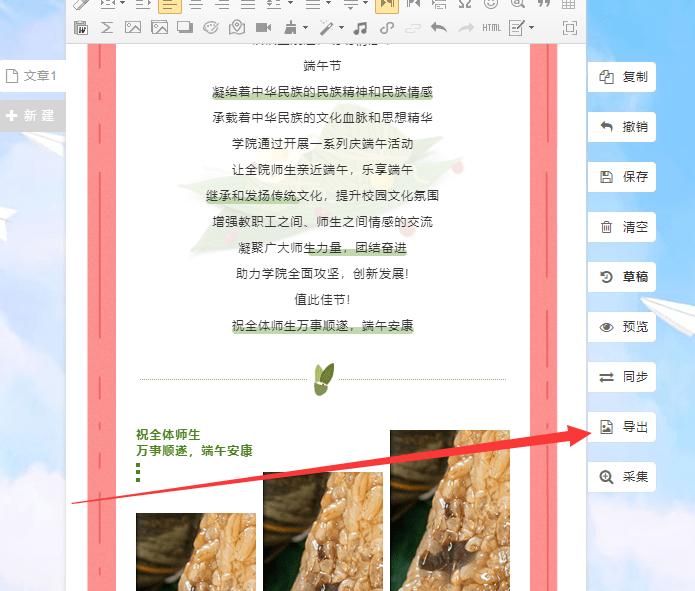The height and width of the screenshot is (591, 695).
Task: Click the 导出 export button
Action: pyautogui.click(x=621, y=427)
